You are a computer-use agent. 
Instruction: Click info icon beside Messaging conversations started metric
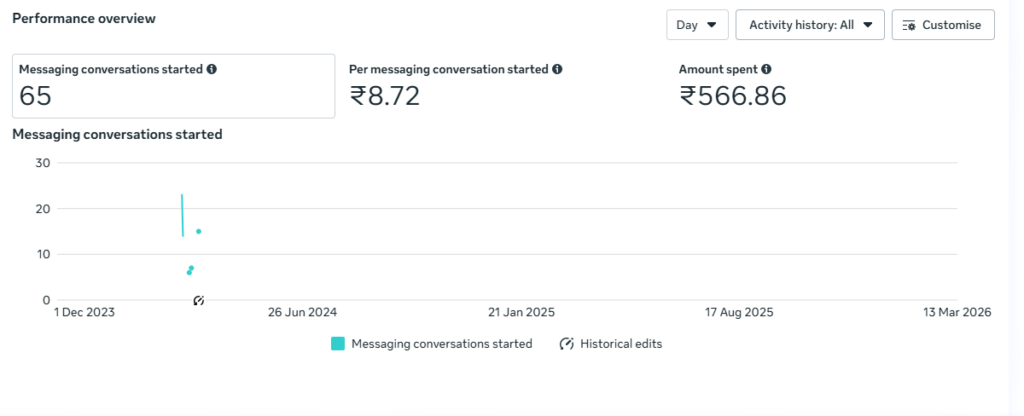(x=212, y=70)
